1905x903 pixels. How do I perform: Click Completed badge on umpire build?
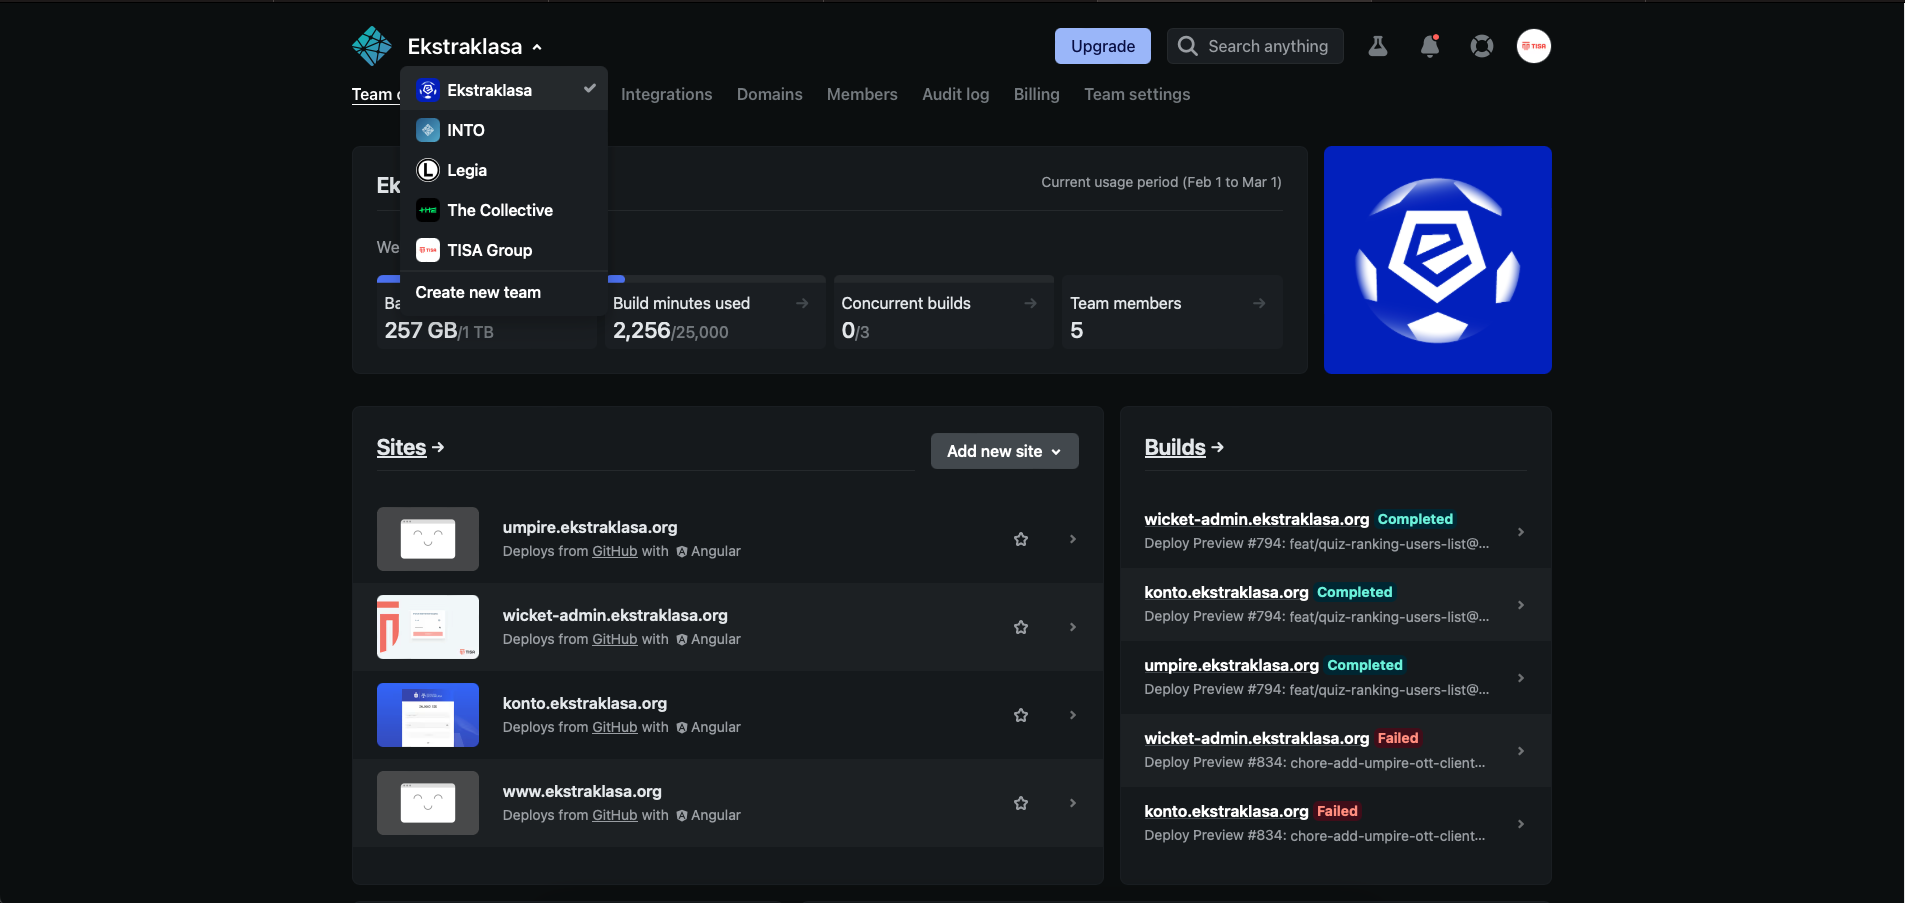(1365, 665)
